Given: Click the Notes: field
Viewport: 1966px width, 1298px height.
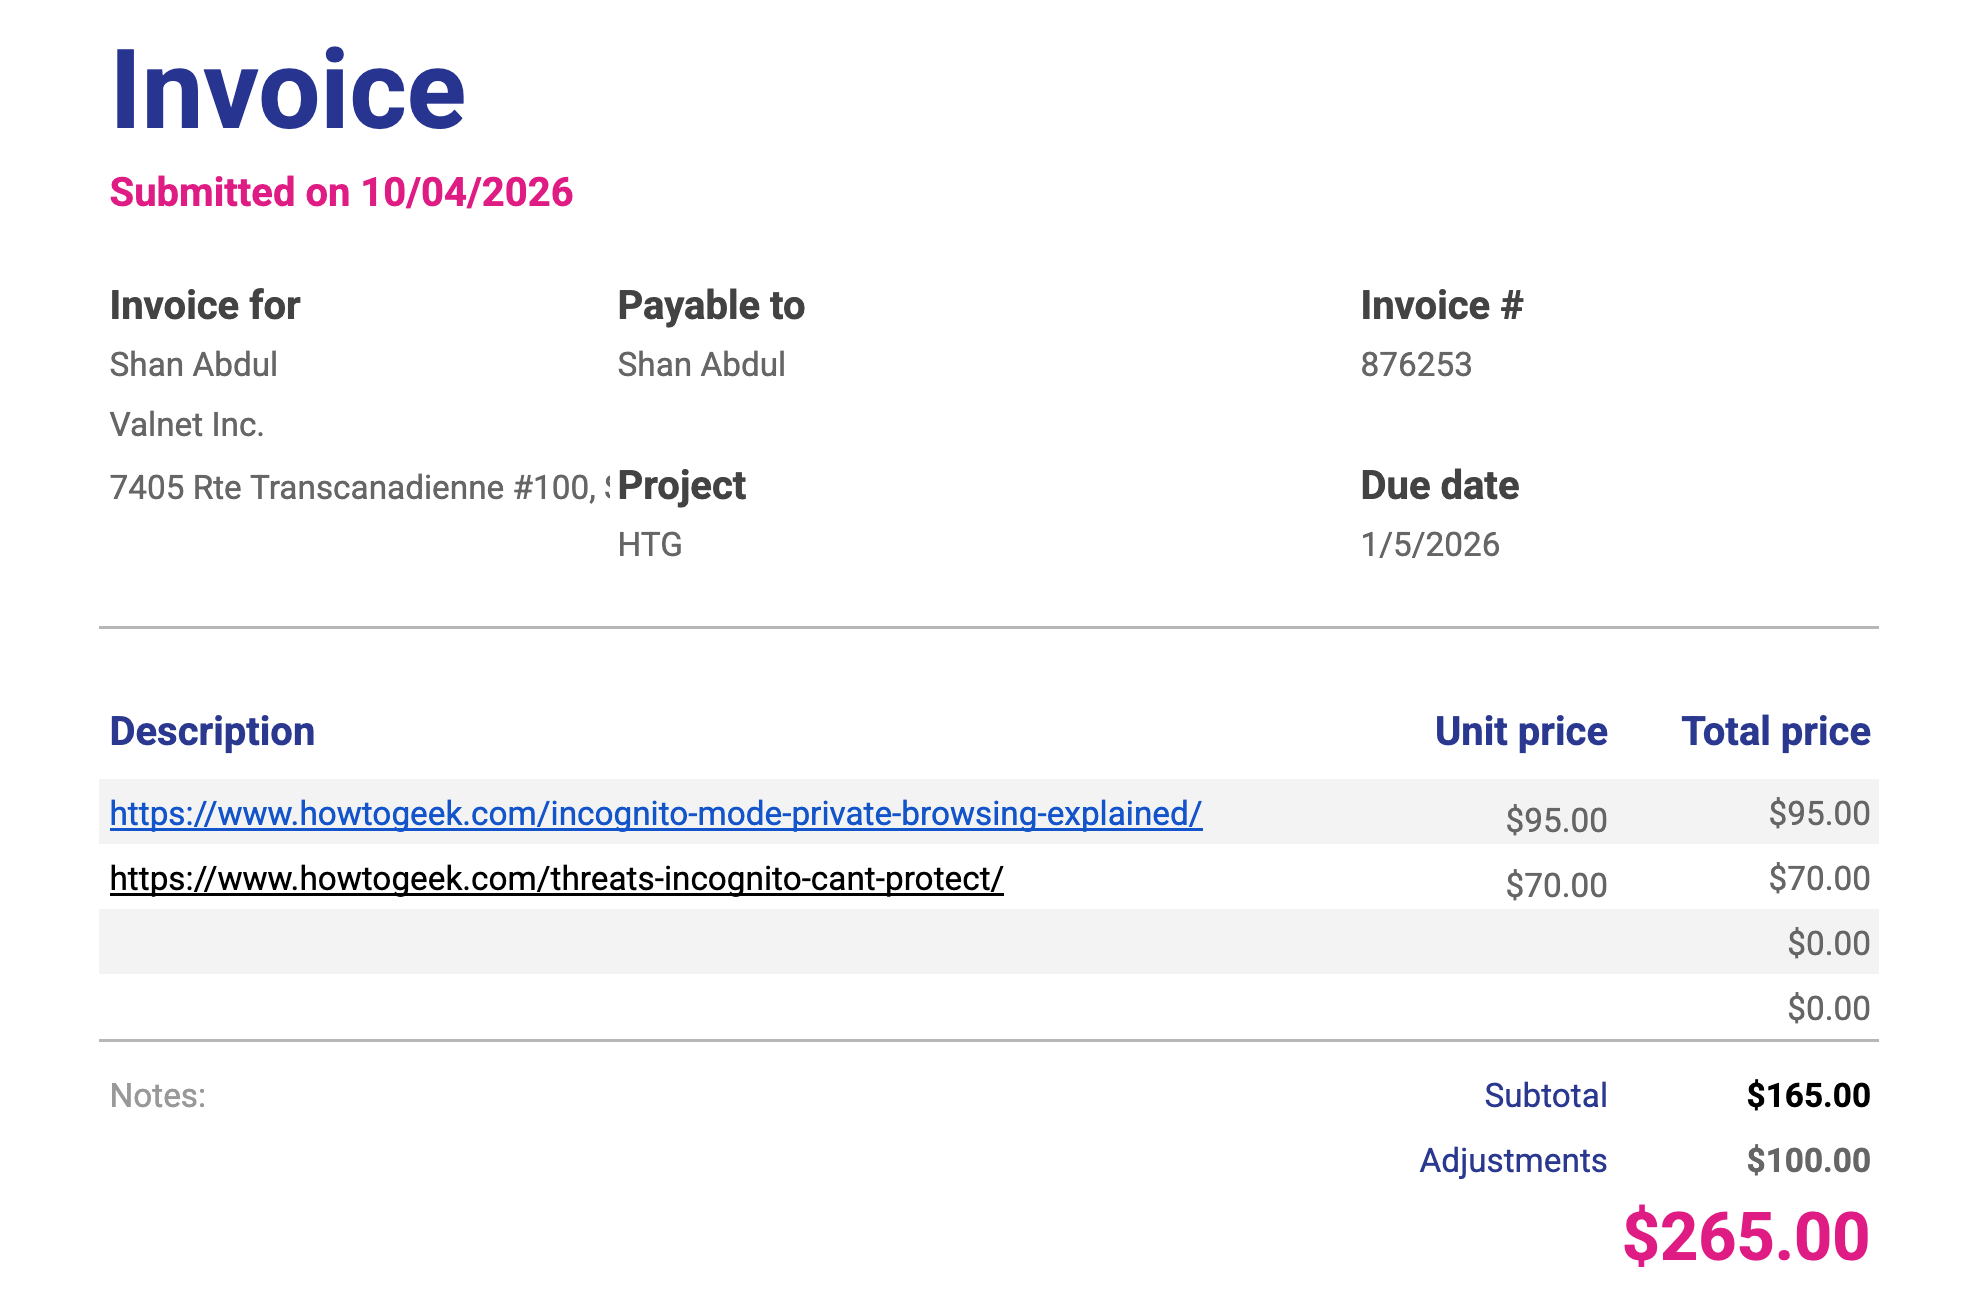Looking at the screenshot, I should coord(158,1095).
